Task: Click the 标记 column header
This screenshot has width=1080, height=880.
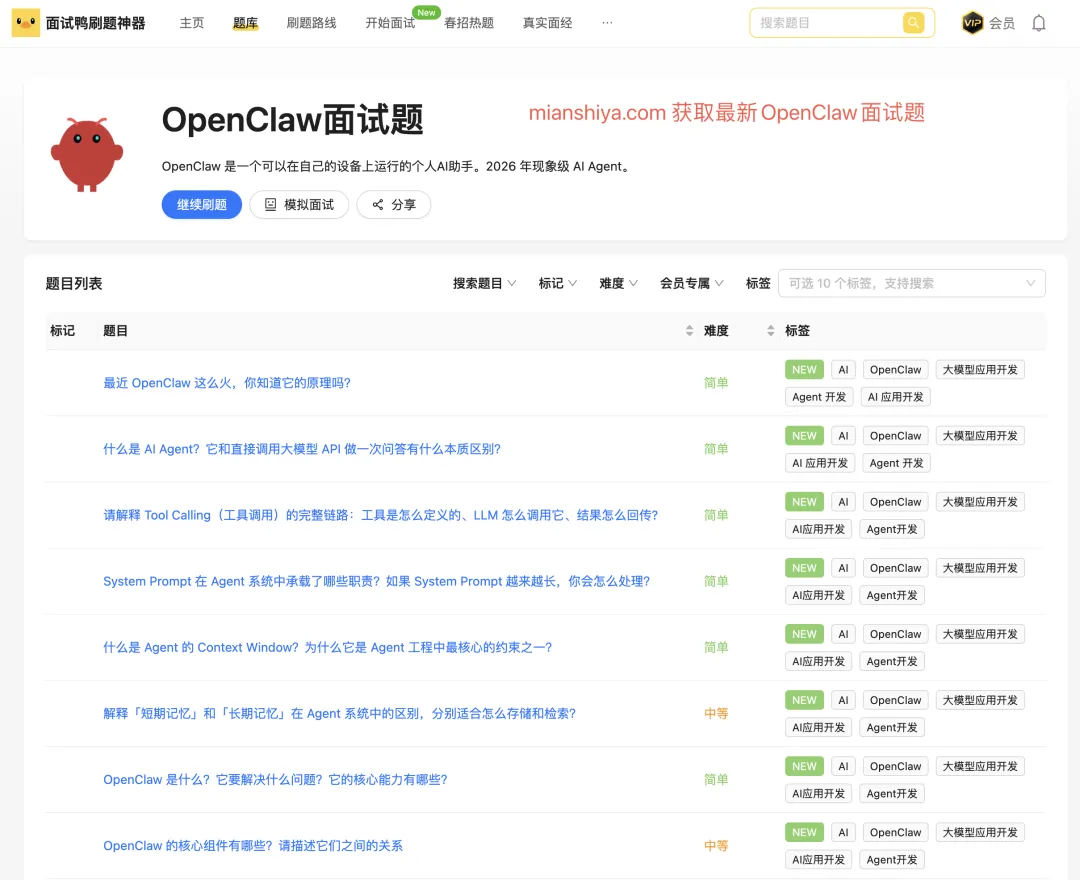Action: point(62,331)
